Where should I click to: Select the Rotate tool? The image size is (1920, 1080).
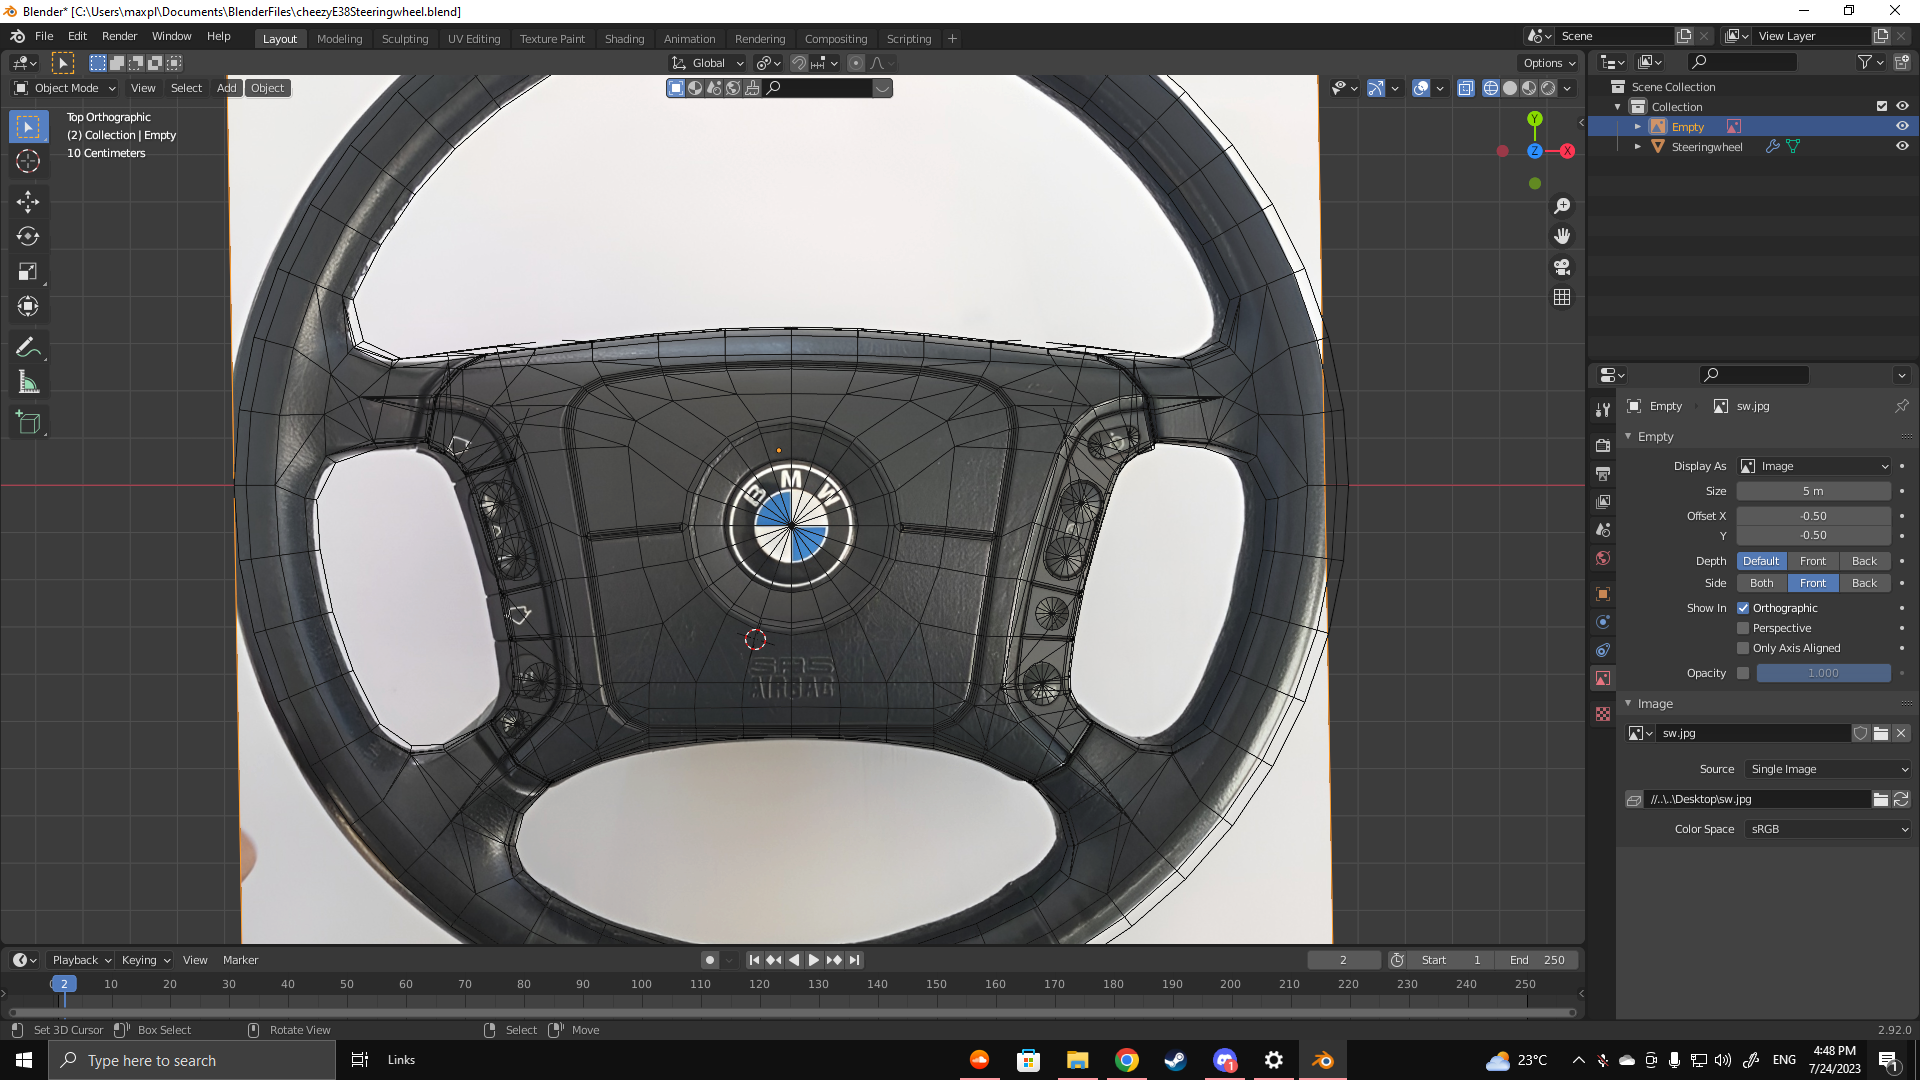tap(28, 236)
